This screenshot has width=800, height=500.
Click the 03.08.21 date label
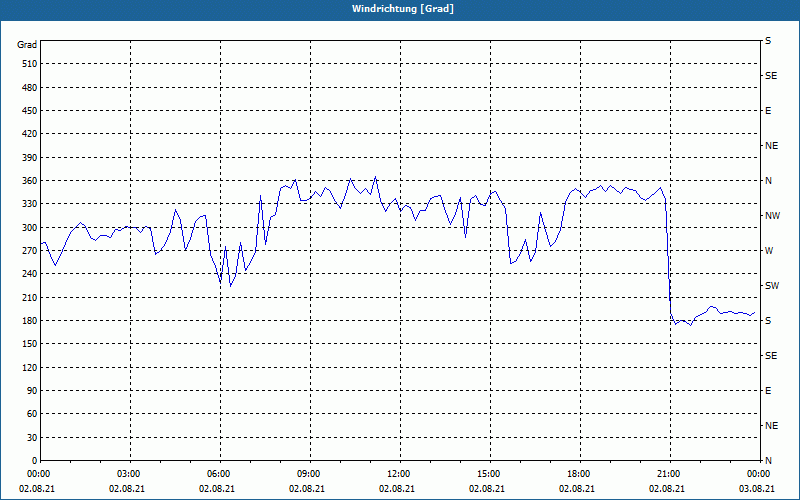pyautogui.click(x=757, y=488)
